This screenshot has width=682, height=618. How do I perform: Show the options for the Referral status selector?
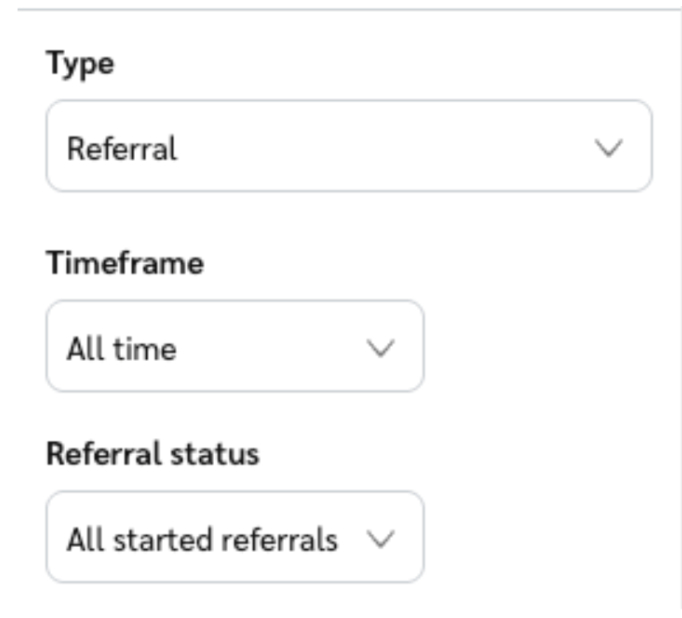(234, 537)
